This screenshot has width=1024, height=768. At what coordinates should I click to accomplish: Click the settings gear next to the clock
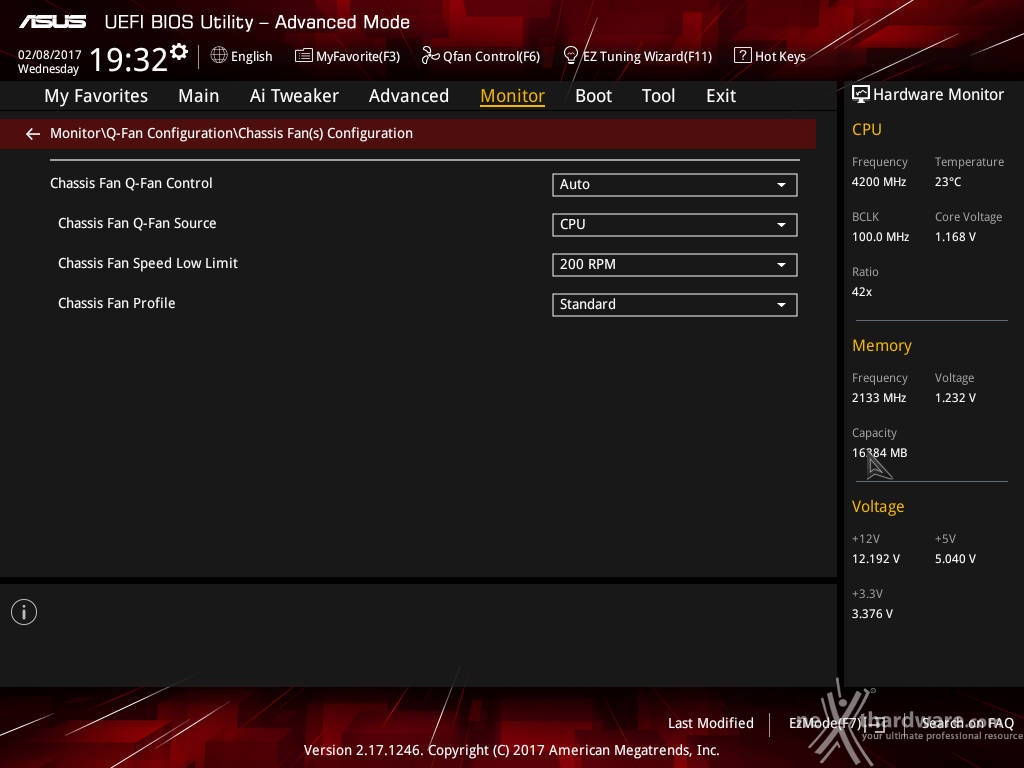pyautogui.click(x=178, y=52)
